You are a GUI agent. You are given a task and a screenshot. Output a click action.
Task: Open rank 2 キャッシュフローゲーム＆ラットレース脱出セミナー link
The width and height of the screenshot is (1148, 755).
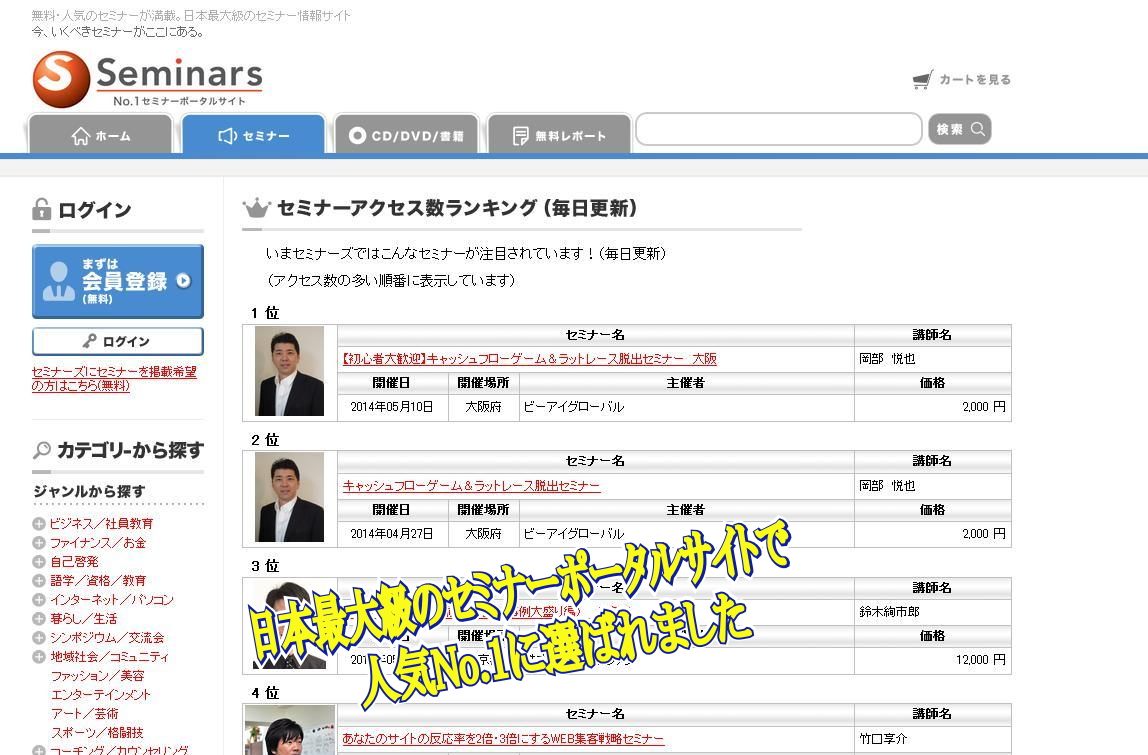tap(472, 486)
